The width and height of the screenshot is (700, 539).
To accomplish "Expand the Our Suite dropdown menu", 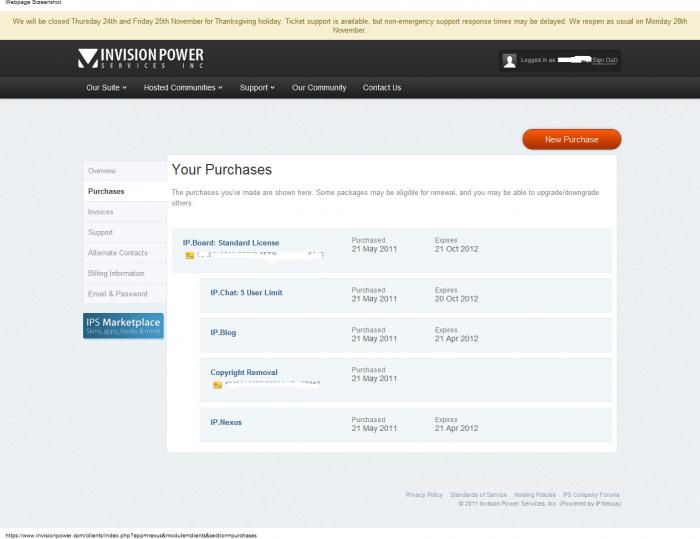I will point(106,88).
